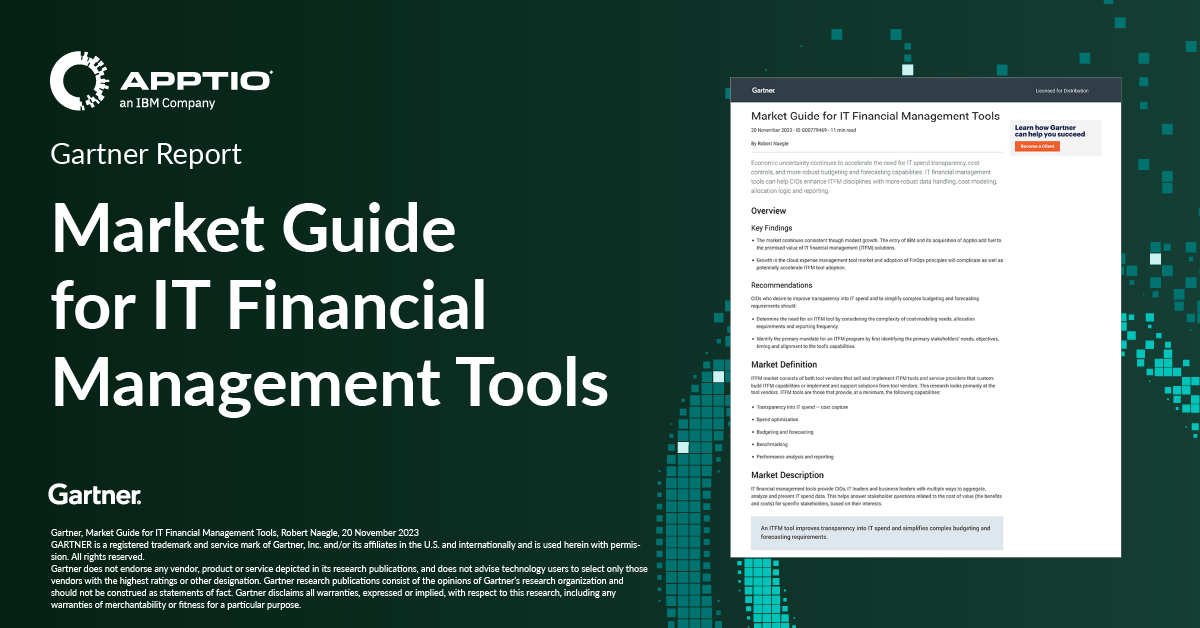Click the Gartner logo in document header
The width and height of the screenshot is (1200, 628).
pos(764,89)
